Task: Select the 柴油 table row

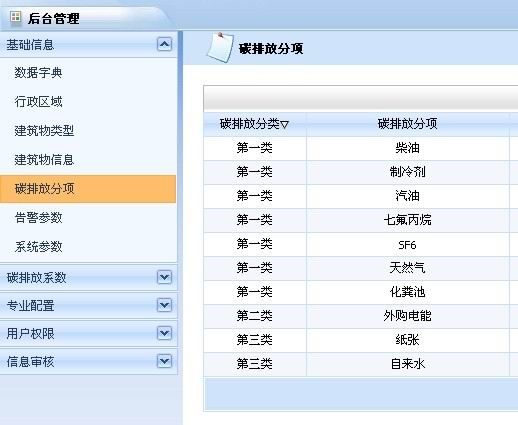Action: pos(361,148)
